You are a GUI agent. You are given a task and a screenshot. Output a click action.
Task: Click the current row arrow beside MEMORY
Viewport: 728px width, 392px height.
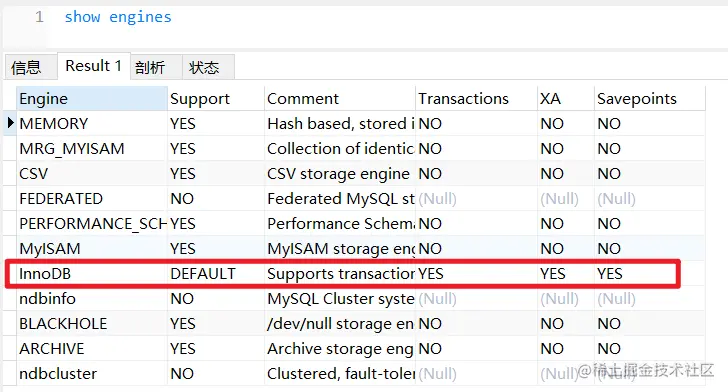point(10,123)
